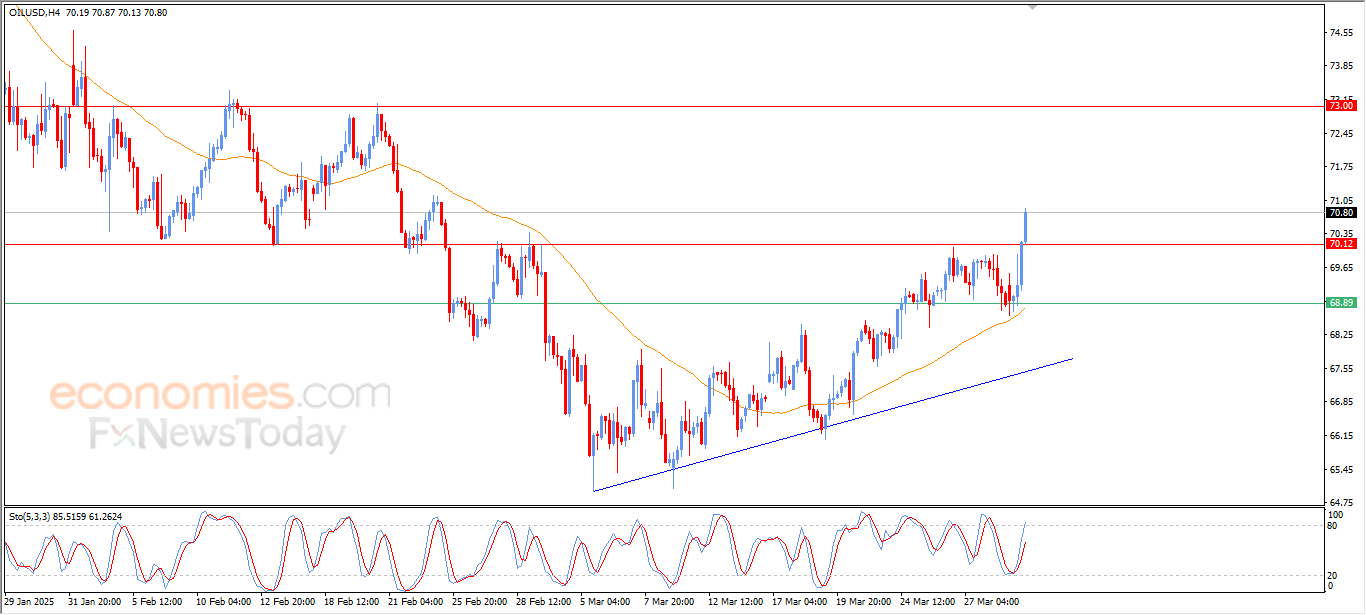The image size is (1366, 615).
Task: Click the 64.75 price axis value
Action: (x=1341, y=503)
